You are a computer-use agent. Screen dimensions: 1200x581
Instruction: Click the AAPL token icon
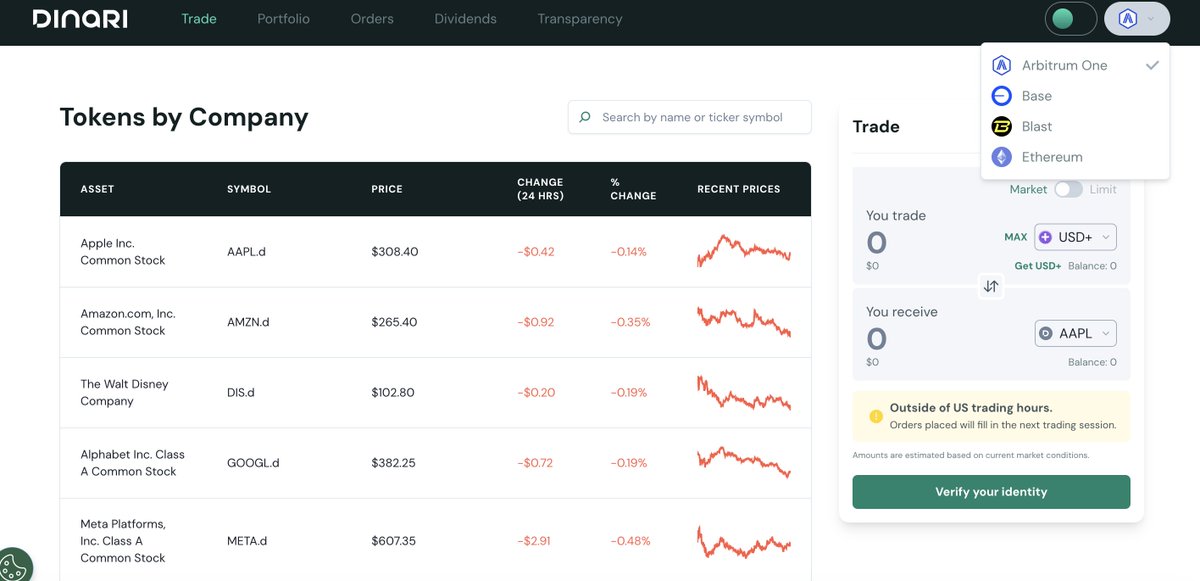click(1046, 333)
